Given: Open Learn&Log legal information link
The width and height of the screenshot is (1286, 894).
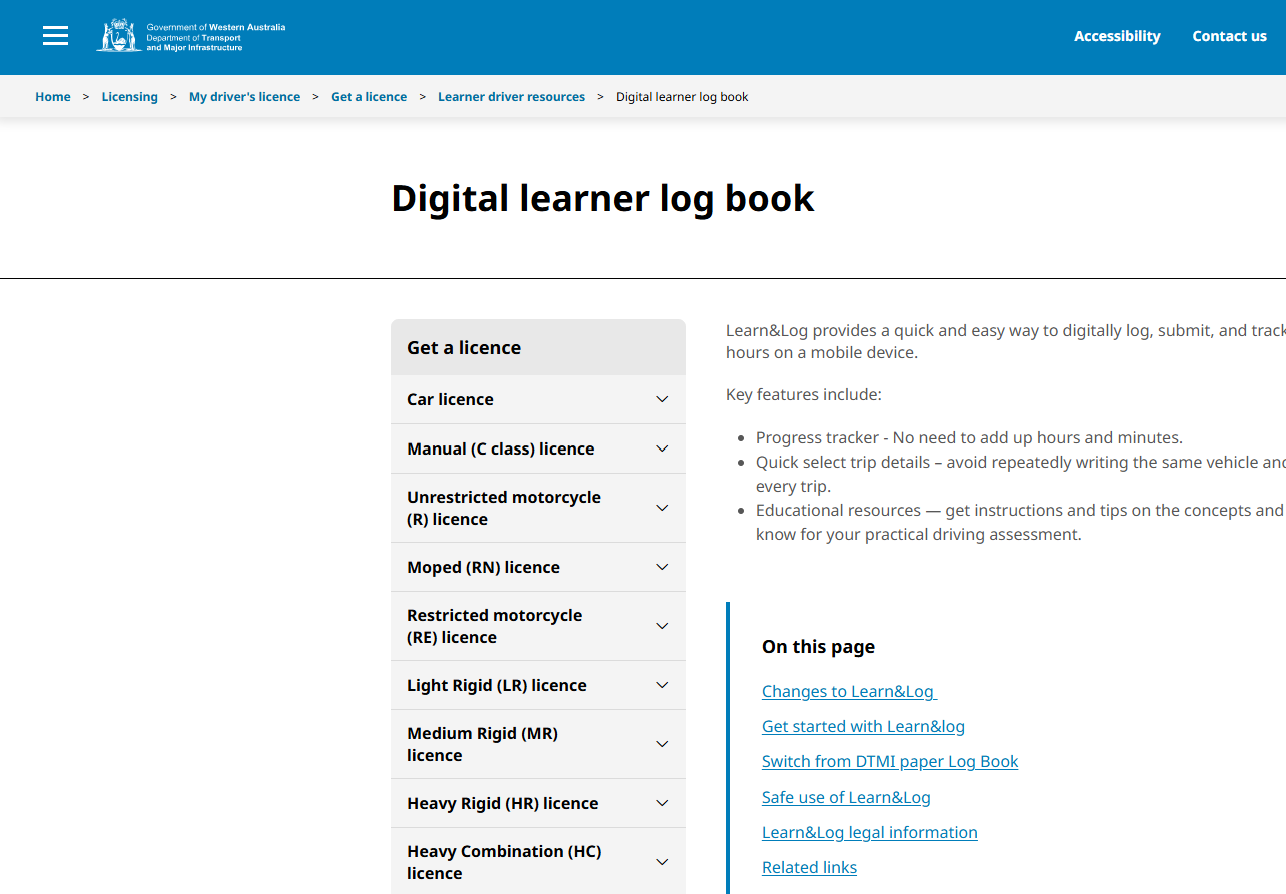Looking at the screenshot, I should pyautogui.click(x=869, y=832).
